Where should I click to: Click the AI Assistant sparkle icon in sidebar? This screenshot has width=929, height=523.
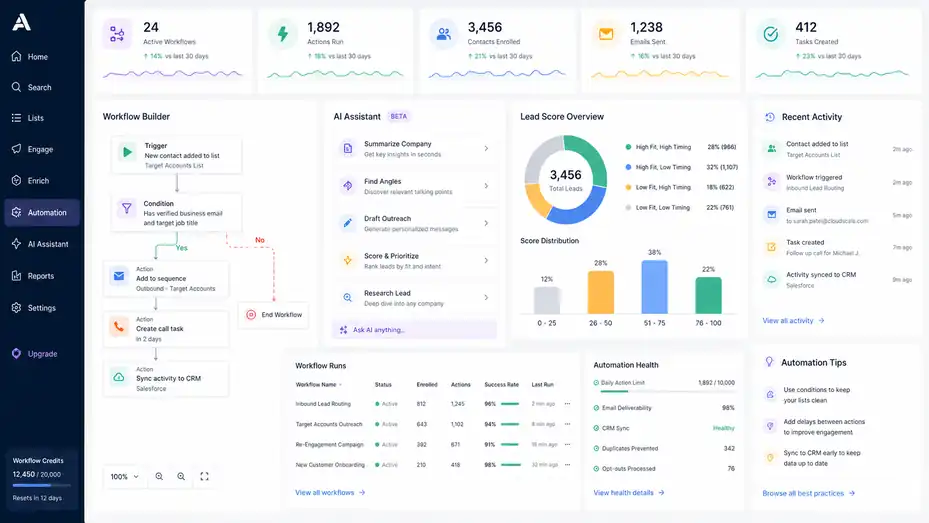(16, 243)
